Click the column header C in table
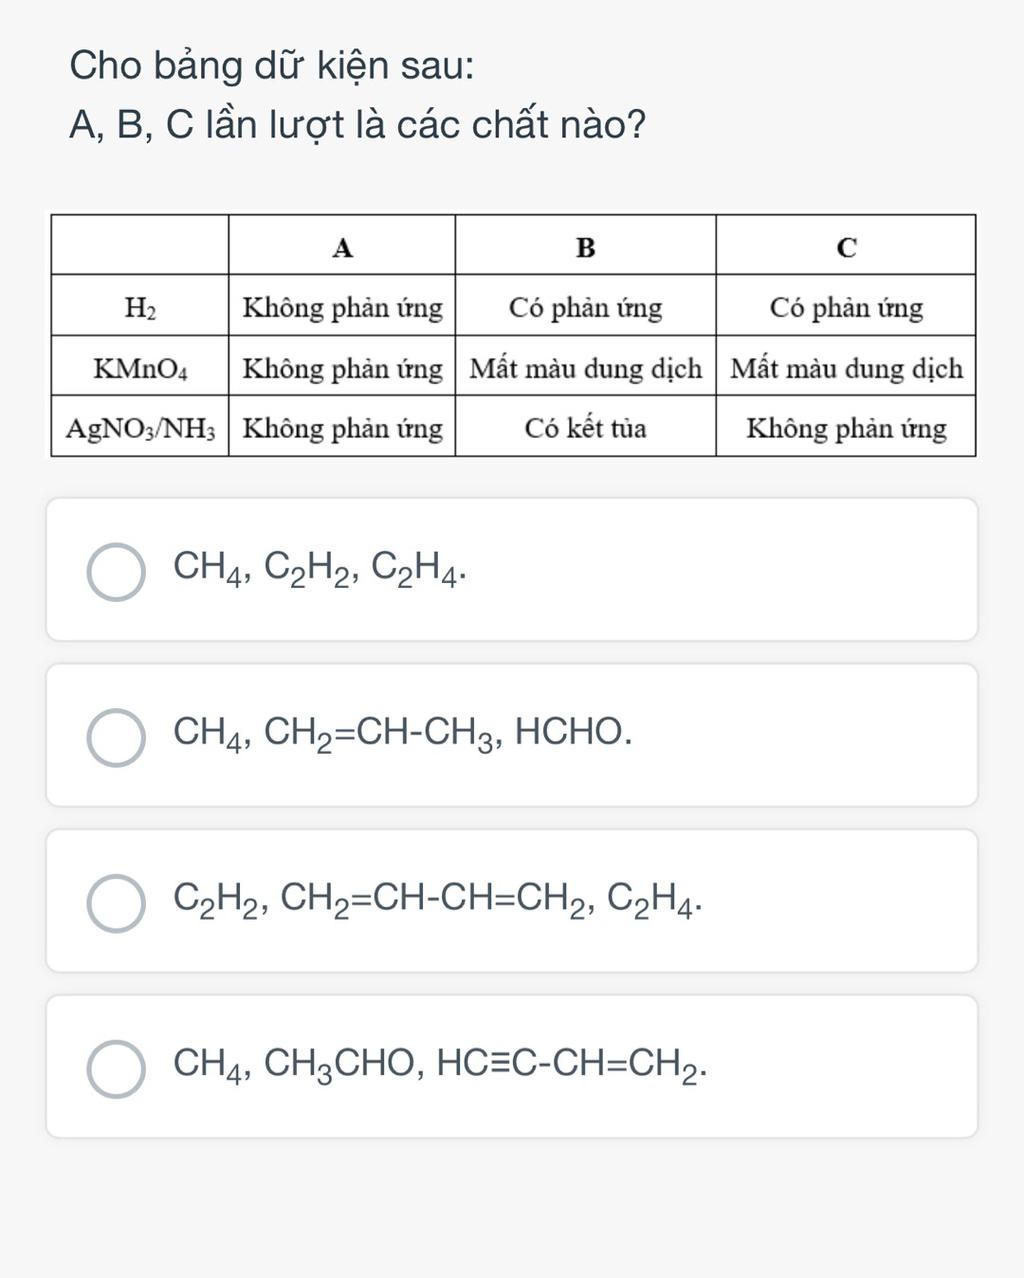The height and width of the screenshot is (1278, 1024). click(x=846, y=246)
